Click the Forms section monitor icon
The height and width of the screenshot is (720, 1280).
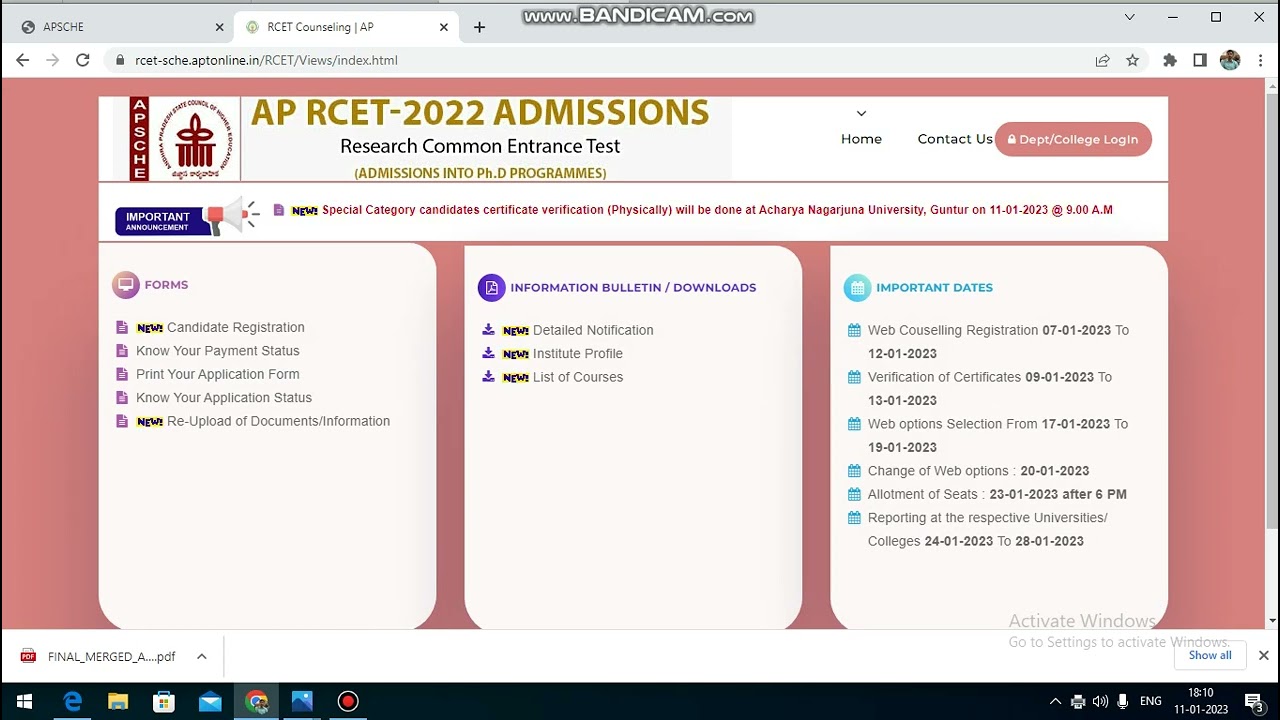(126, 285)
